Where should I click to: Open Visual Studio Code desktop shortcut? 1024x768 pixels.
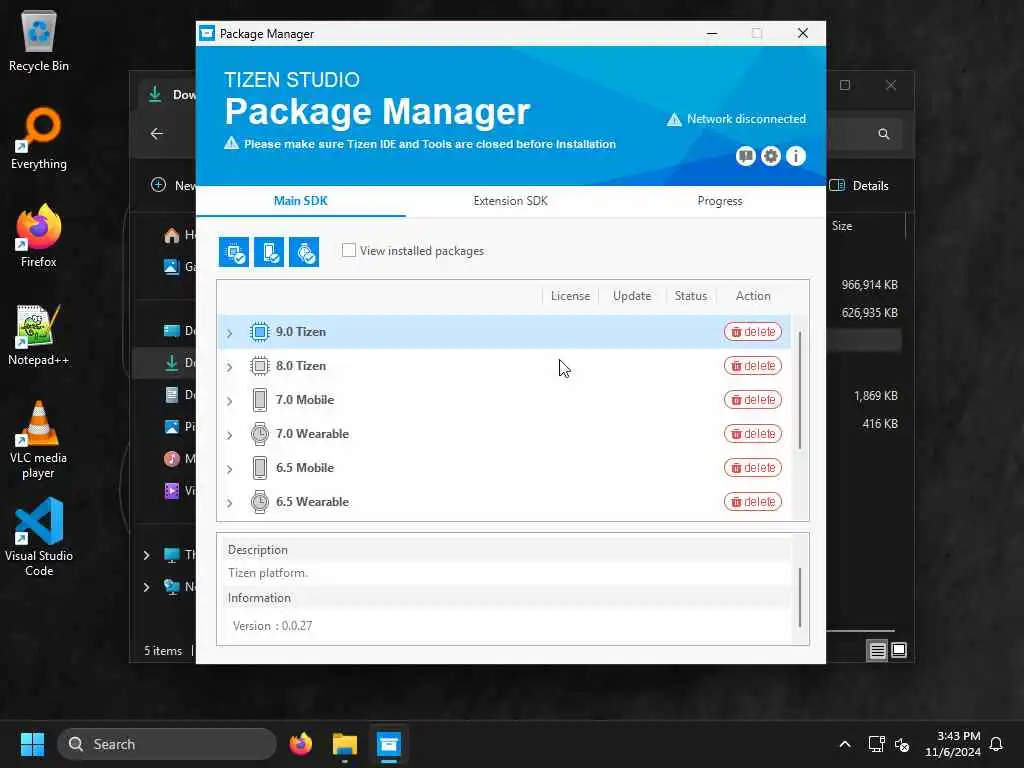(39, 537)
